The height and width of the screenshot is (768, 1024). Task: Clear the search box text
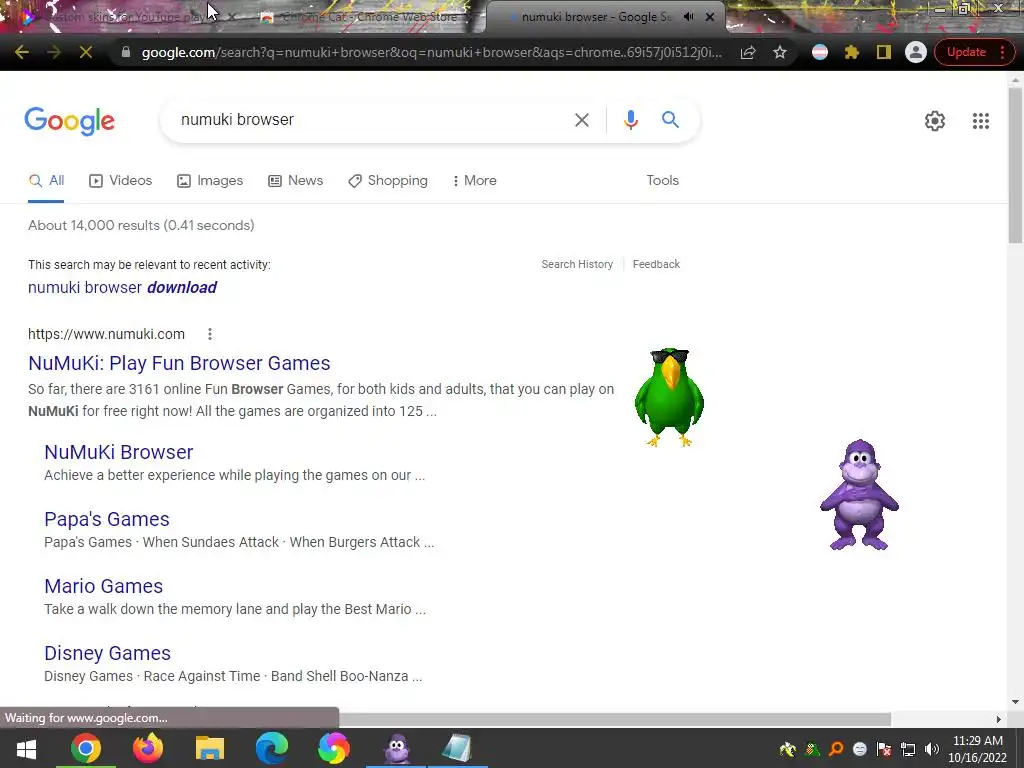click(x=581, y=120)
